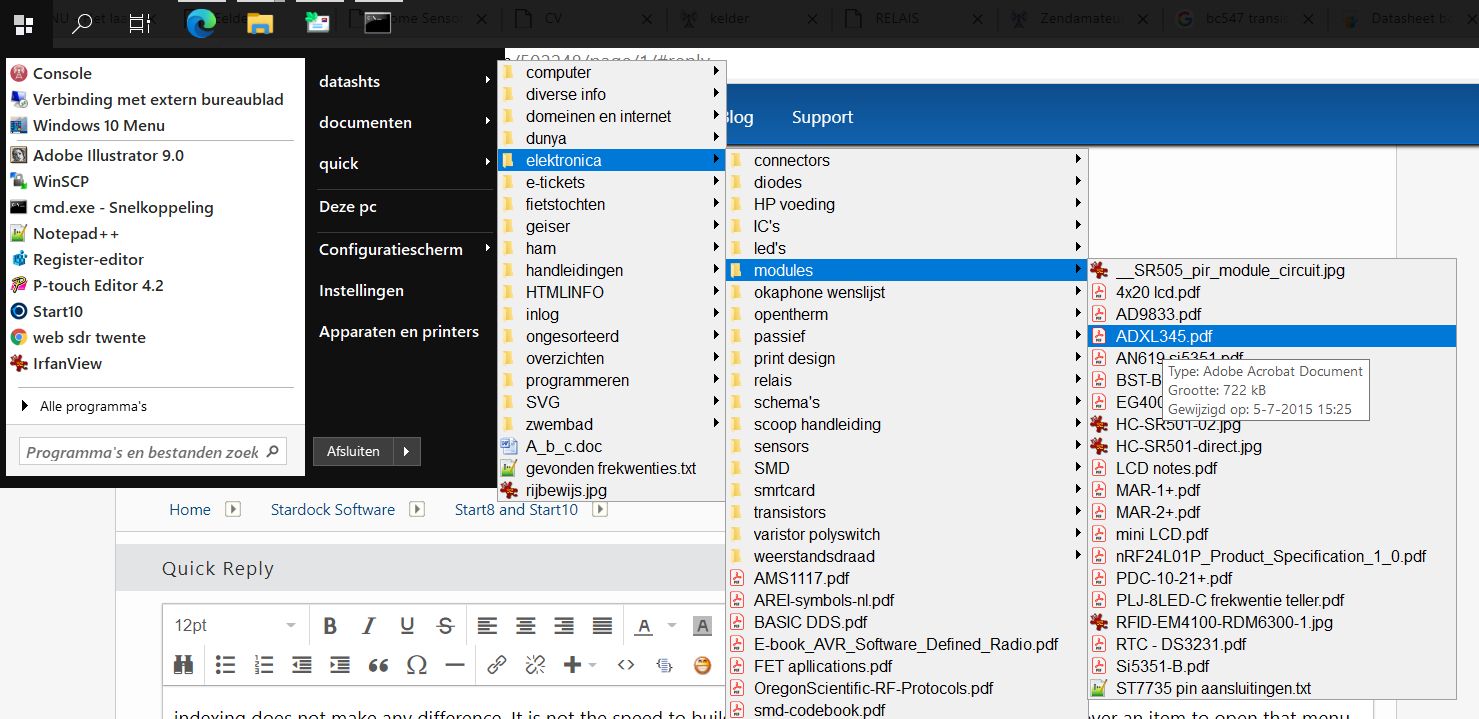Go to Home breadcrumb link
Viewport: 1479px width, 719px height.
point(190,509)
